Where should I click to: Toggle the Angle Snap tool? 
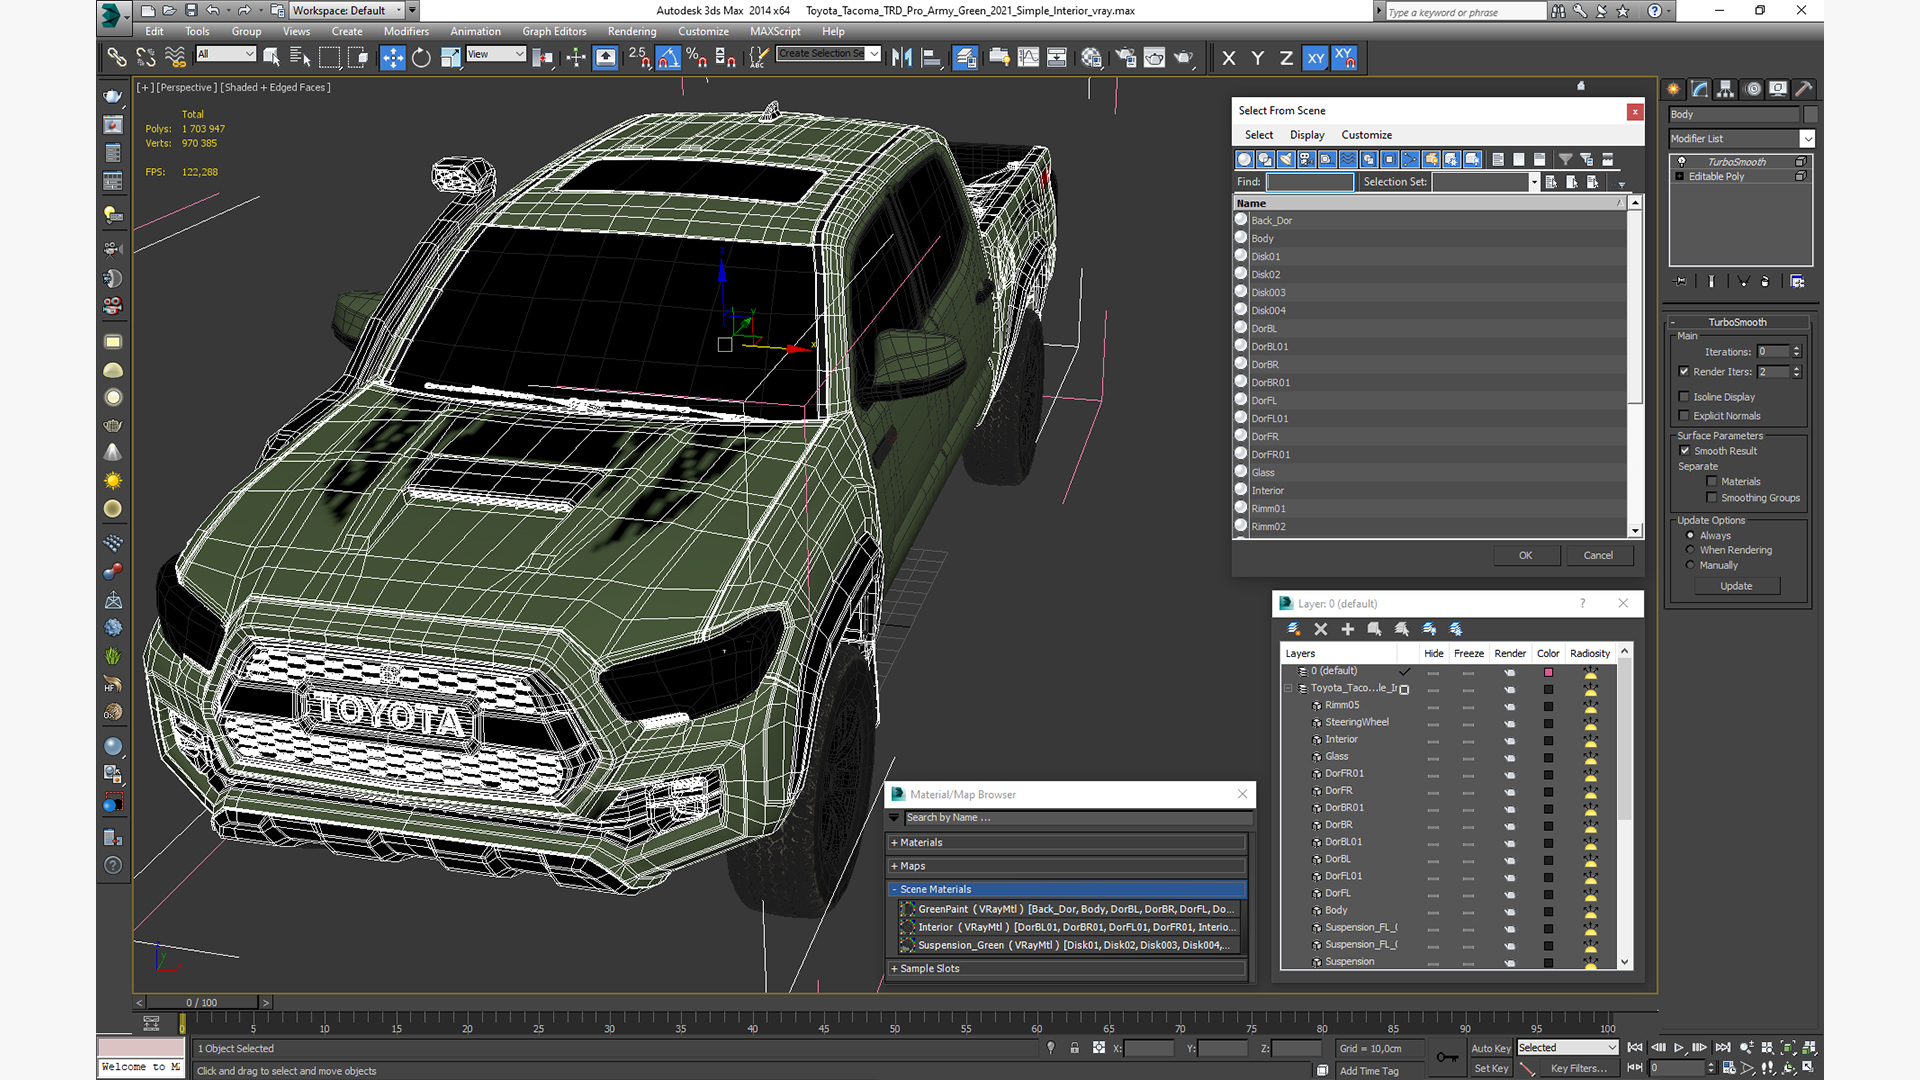pyautogui.click(x=668, y=58)
